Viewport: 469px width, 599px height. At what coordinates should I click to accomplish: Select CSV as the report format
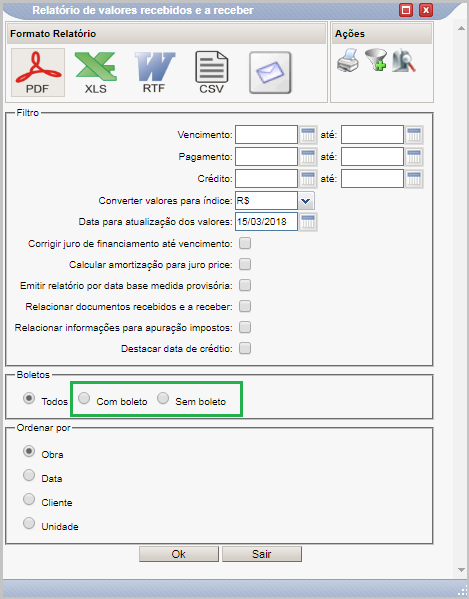coord(212,73)
